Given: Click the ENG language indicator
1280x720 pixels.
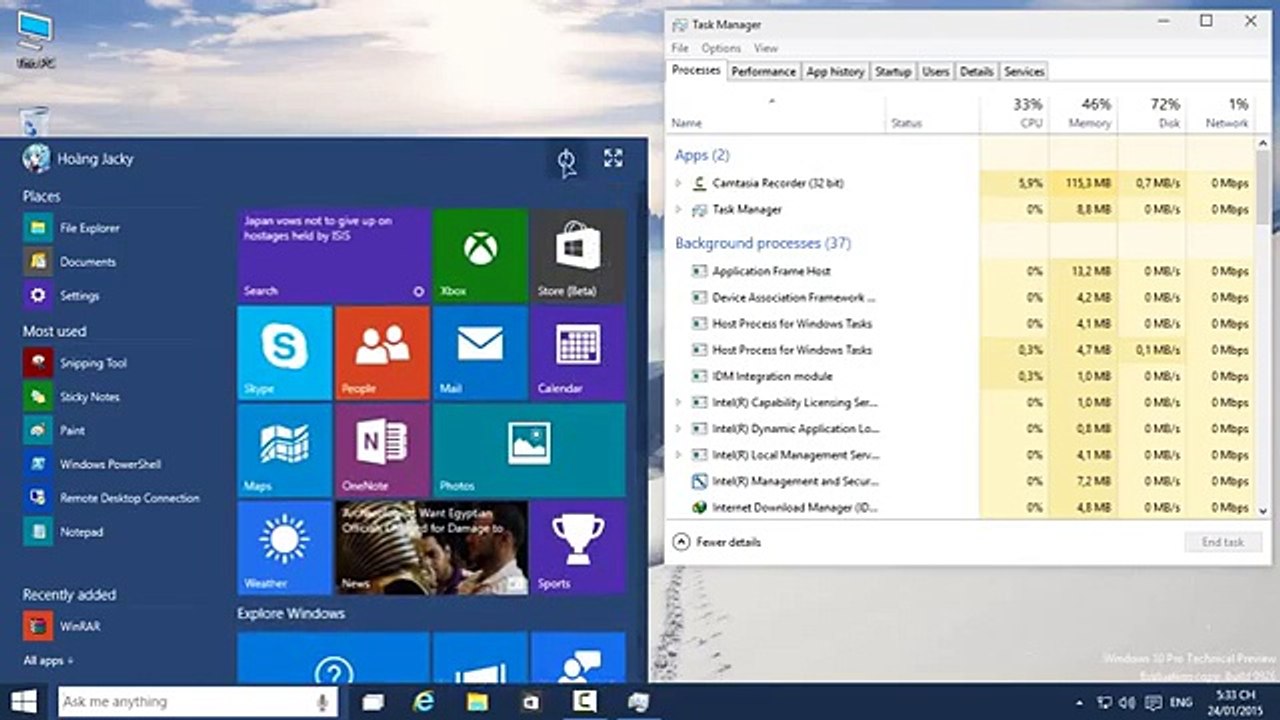Looking at the screenshot, I should (x=1180, y=702).
